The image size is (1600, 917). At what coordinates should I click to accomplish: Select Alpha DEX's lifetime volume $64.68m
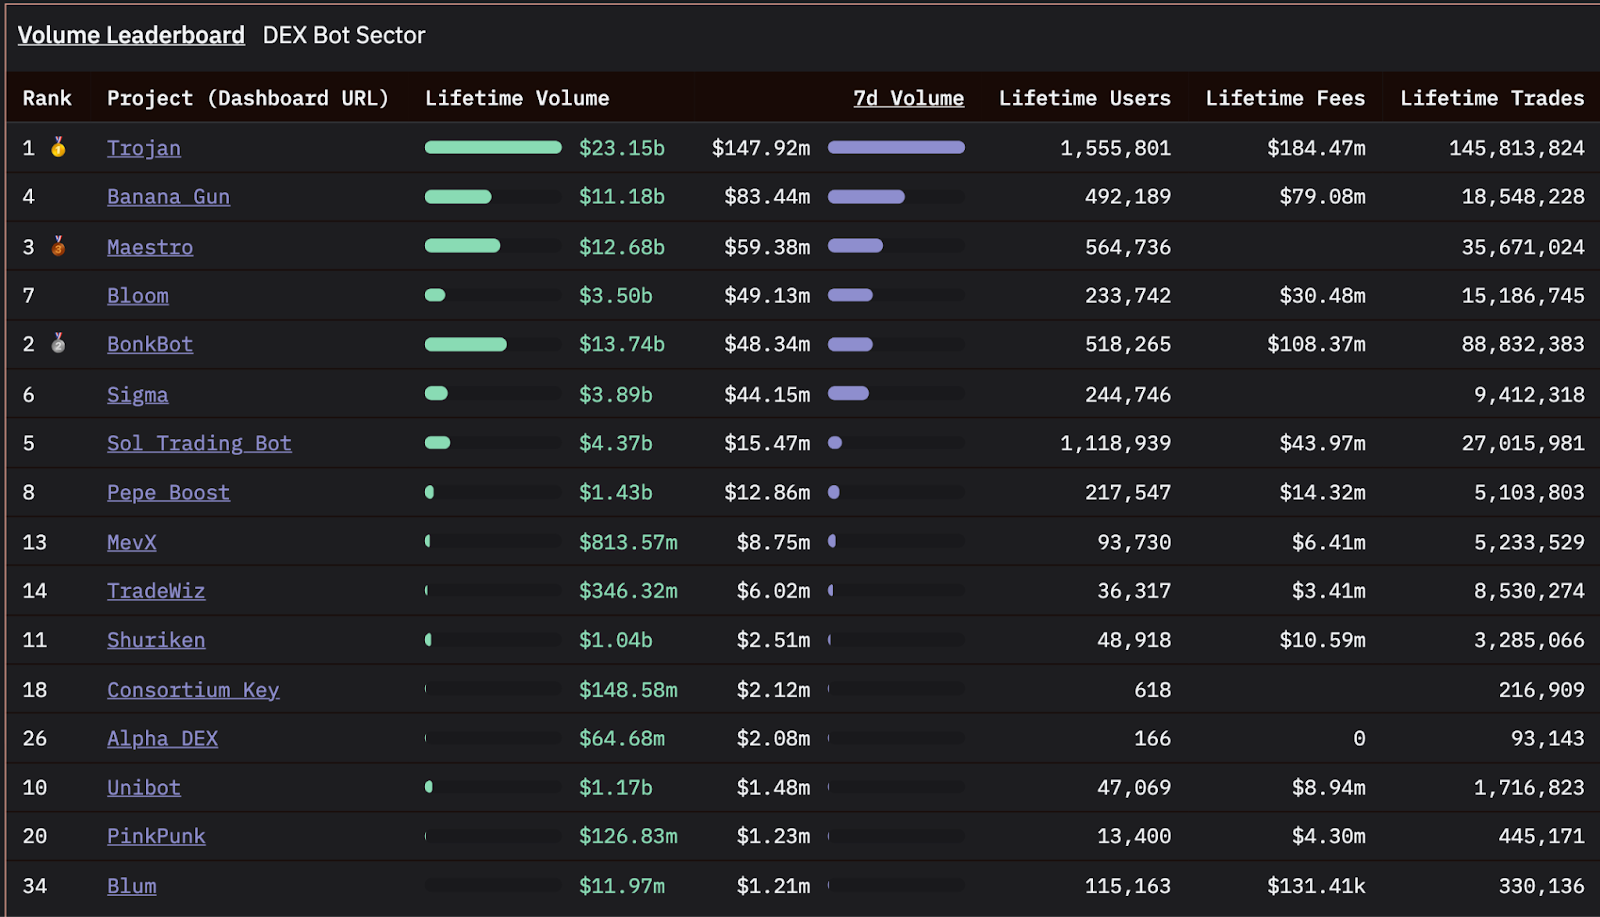click(622, 739)
